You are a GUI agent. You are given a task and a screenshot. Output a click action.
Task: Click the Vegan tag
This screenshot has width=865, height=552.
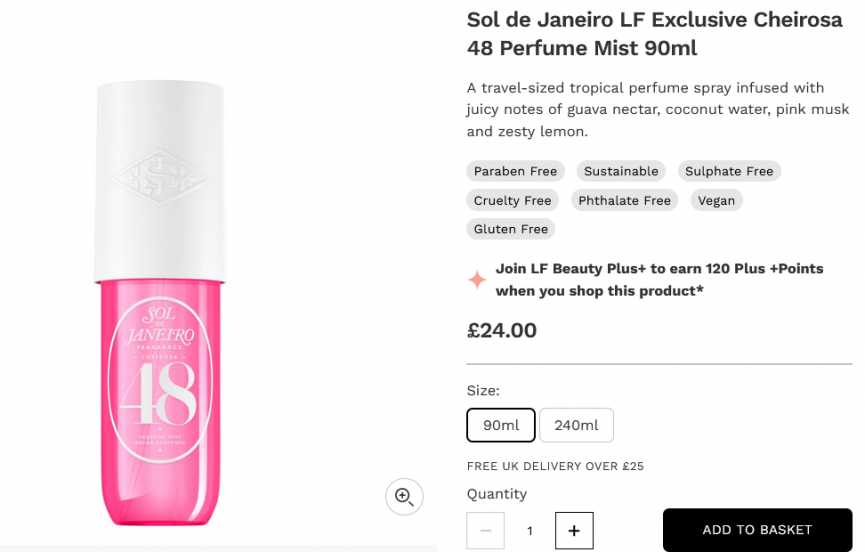[717, 200]
